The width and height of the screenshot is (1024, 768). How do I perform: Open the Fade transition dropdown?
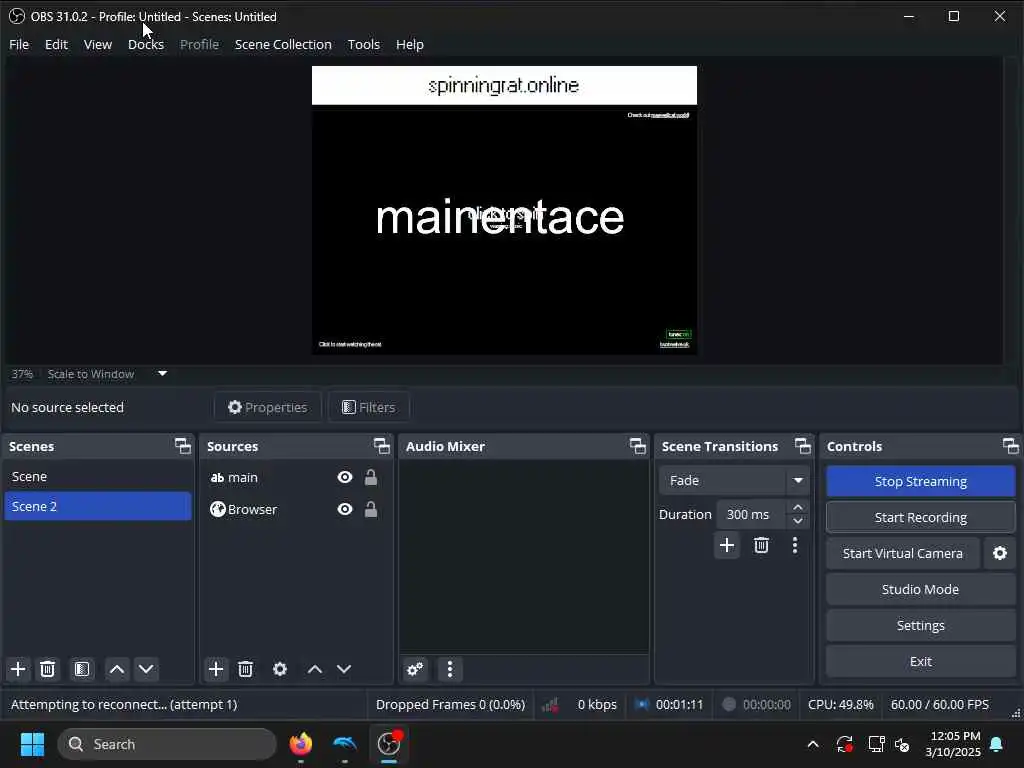coord(734,481)
